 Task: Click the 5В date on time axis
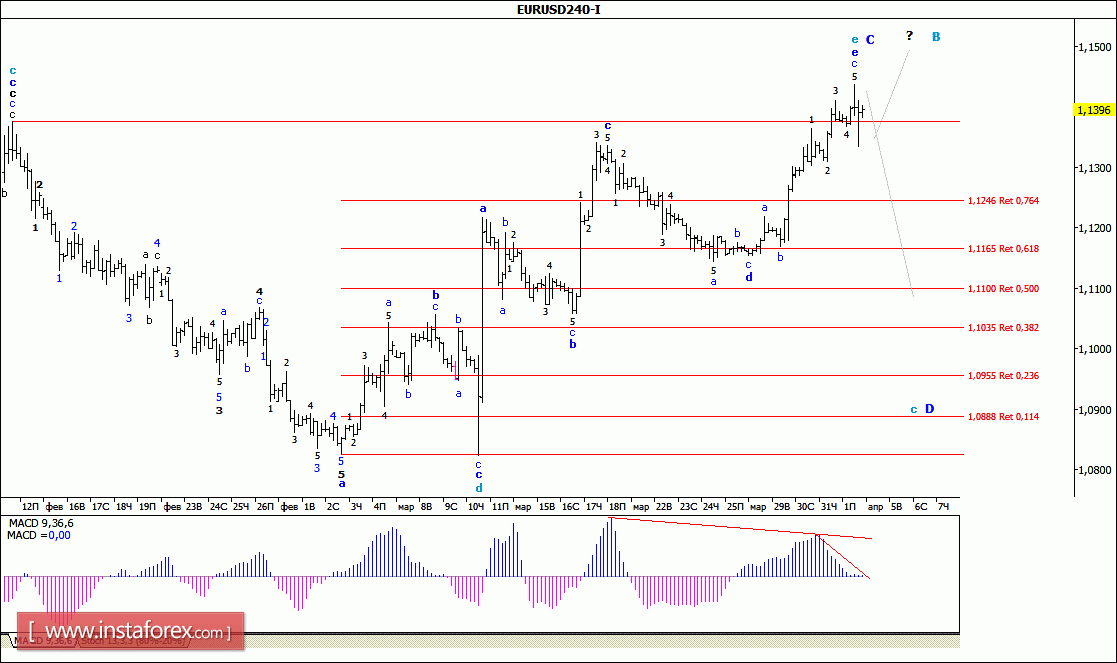897,506
